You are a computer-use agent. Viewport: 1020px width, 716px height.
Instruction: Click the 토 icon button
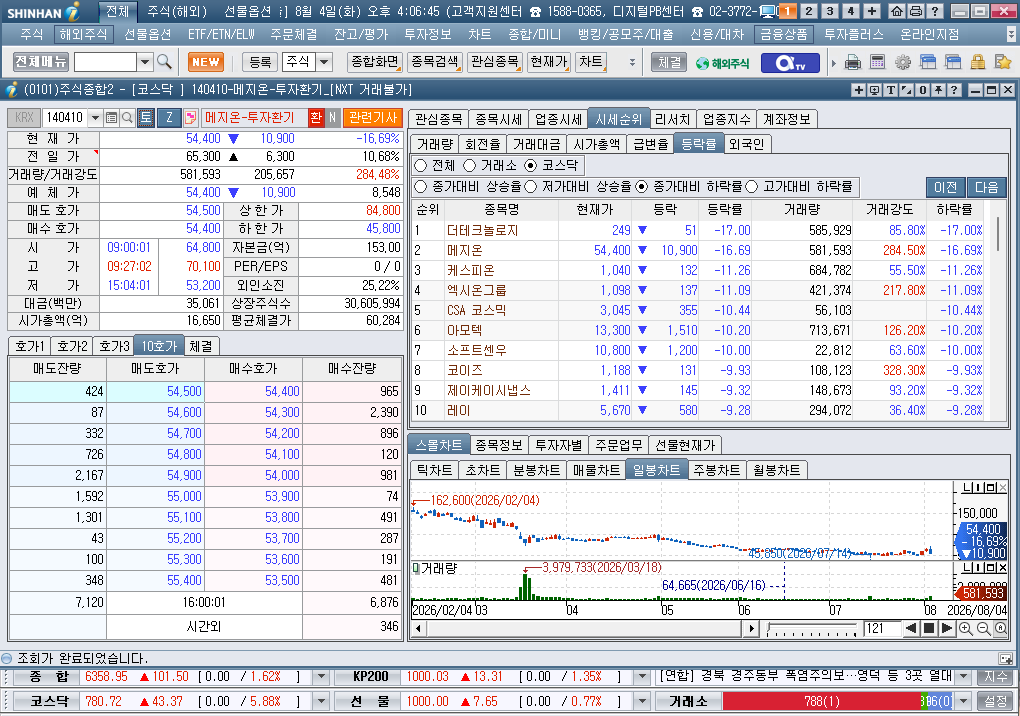tap(146, 118)
